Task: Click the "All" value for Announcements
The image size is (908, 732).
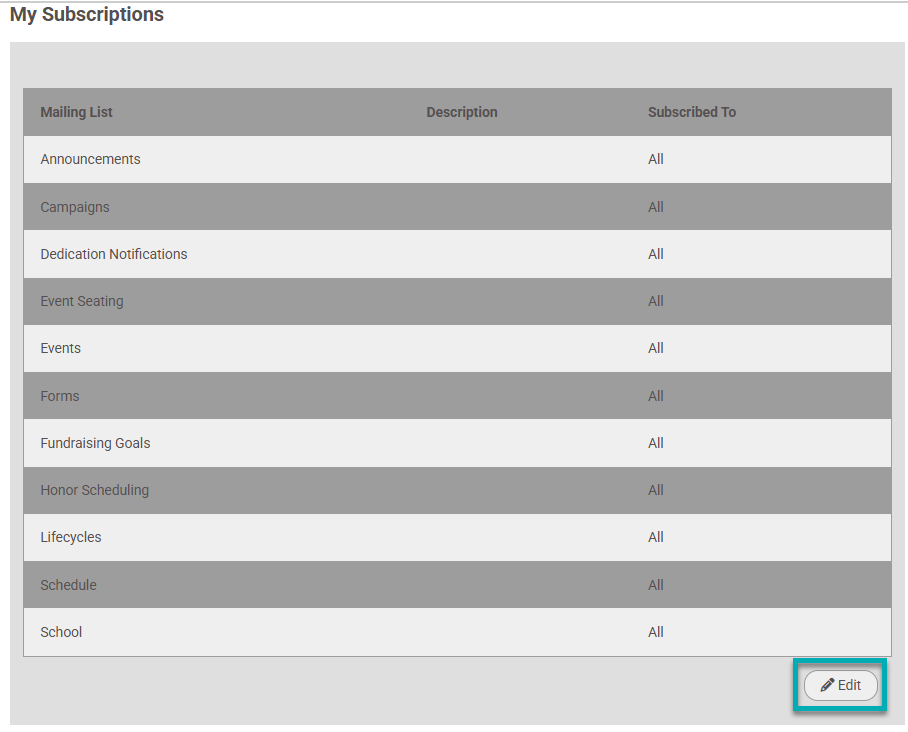Action: pos(656,159)
